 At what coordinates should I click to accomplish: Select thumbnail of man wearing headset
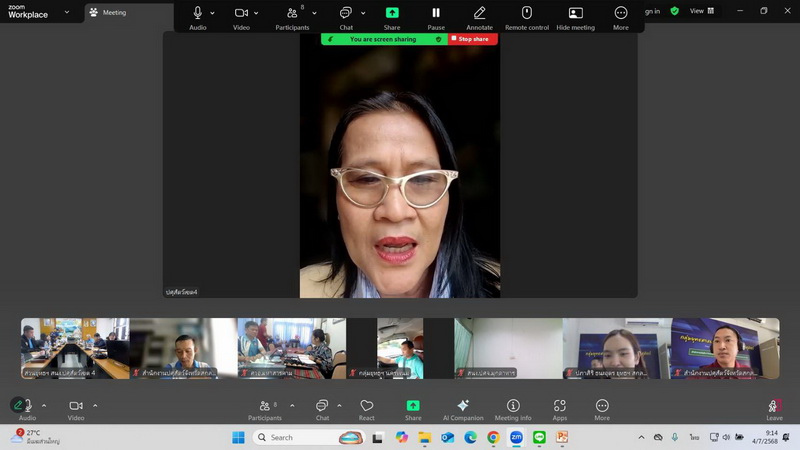(726, 348)
